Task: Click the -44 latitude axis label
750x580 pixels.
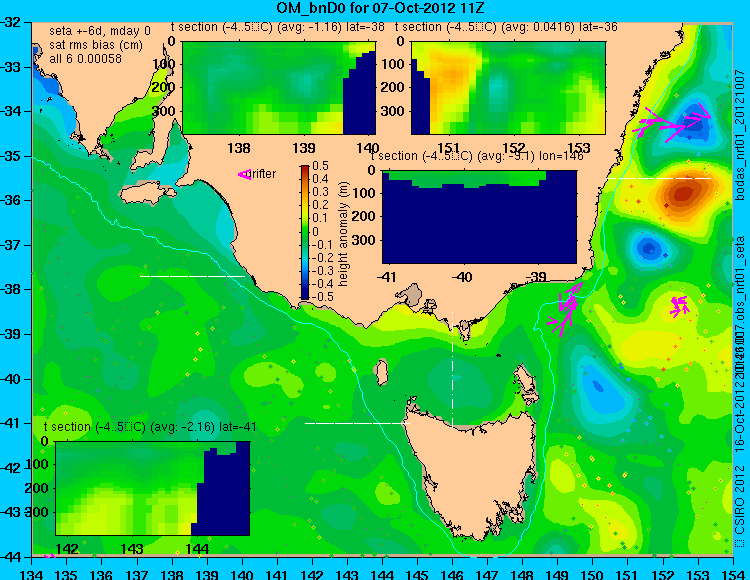Action: (10, 557)
